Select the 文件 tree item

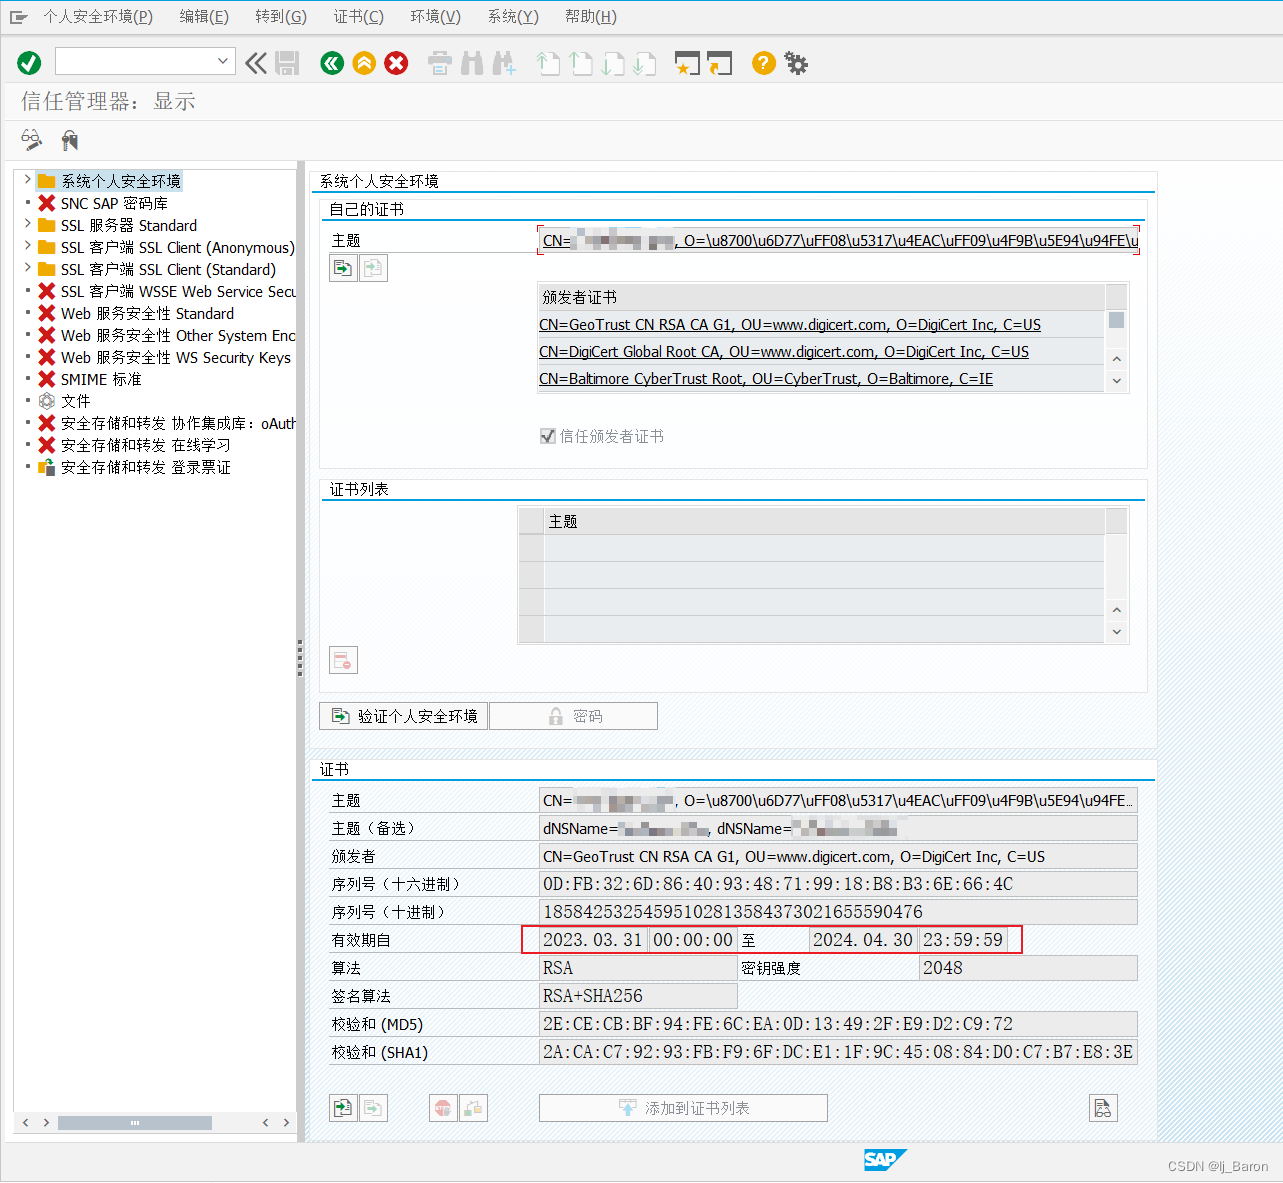[75, 401]
